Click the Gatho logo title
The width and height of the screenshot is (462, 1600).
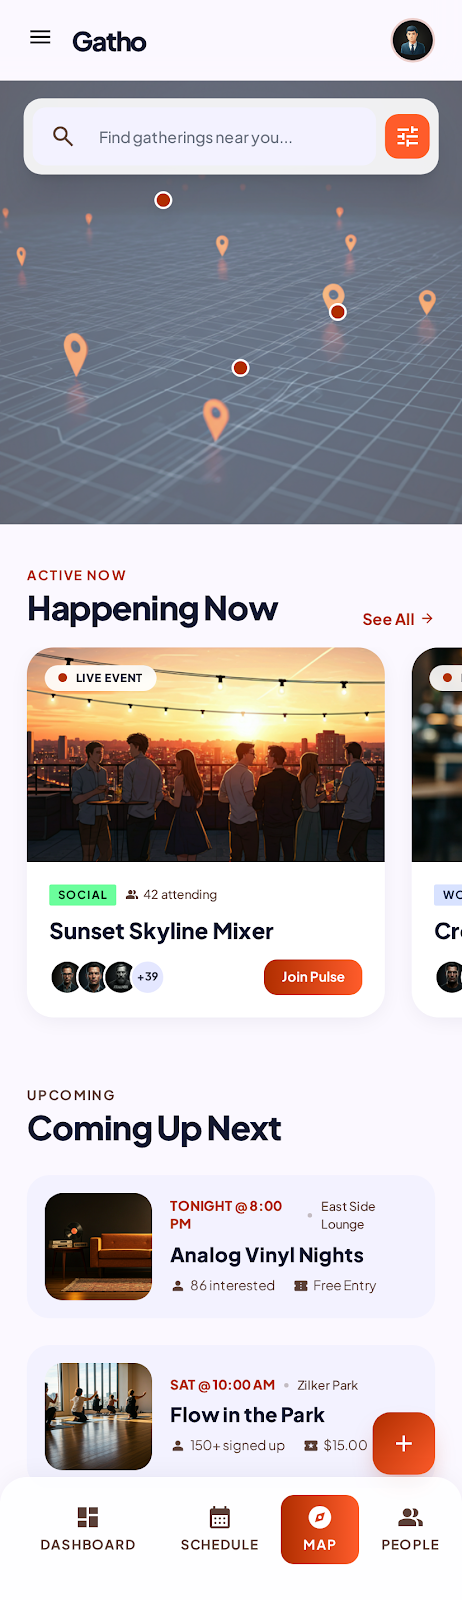109,41
